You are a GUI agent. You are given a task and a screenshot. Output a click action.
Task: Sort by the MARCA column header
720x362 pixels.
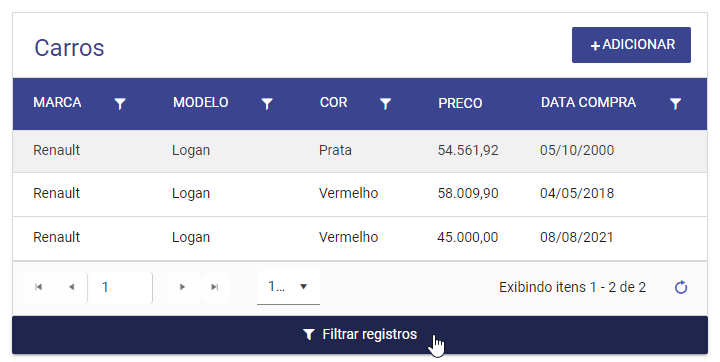pos(57,102)
